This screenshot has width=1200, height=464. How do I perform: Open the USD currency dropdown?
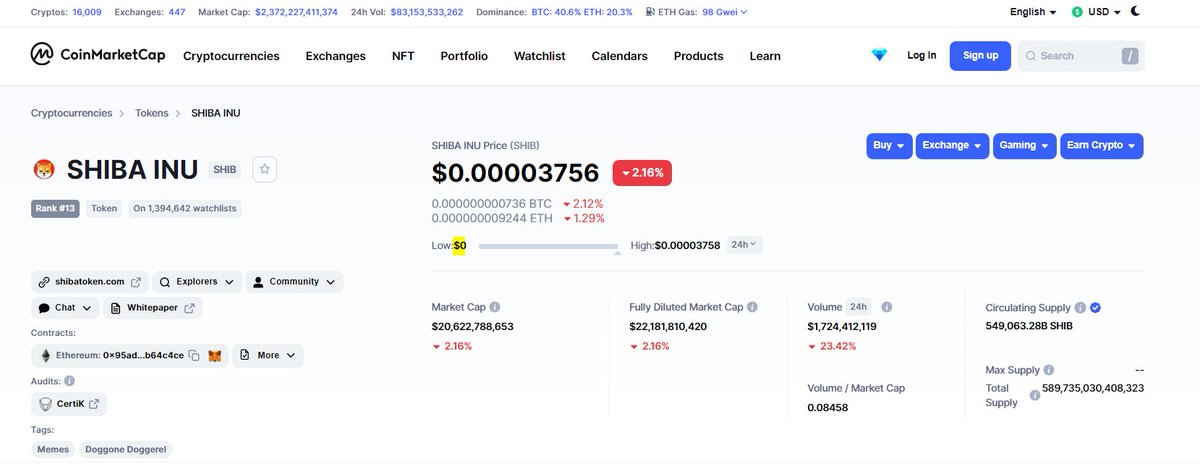[x=1096, y=12]
